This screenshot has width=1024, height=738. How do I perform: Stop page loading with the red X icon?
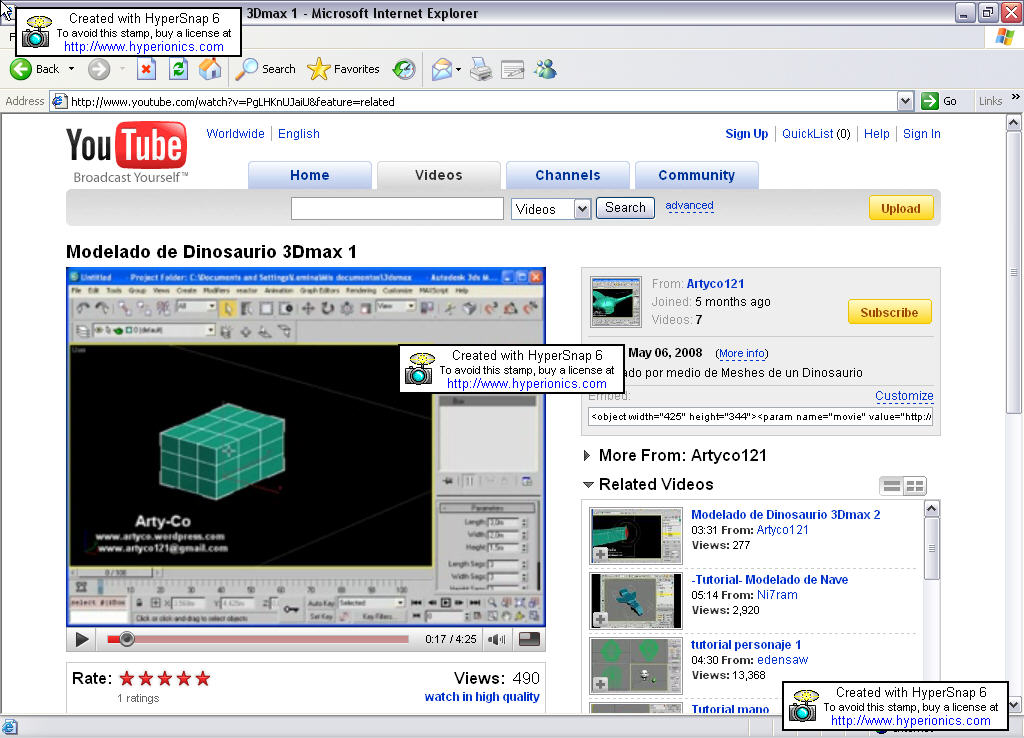146,69
